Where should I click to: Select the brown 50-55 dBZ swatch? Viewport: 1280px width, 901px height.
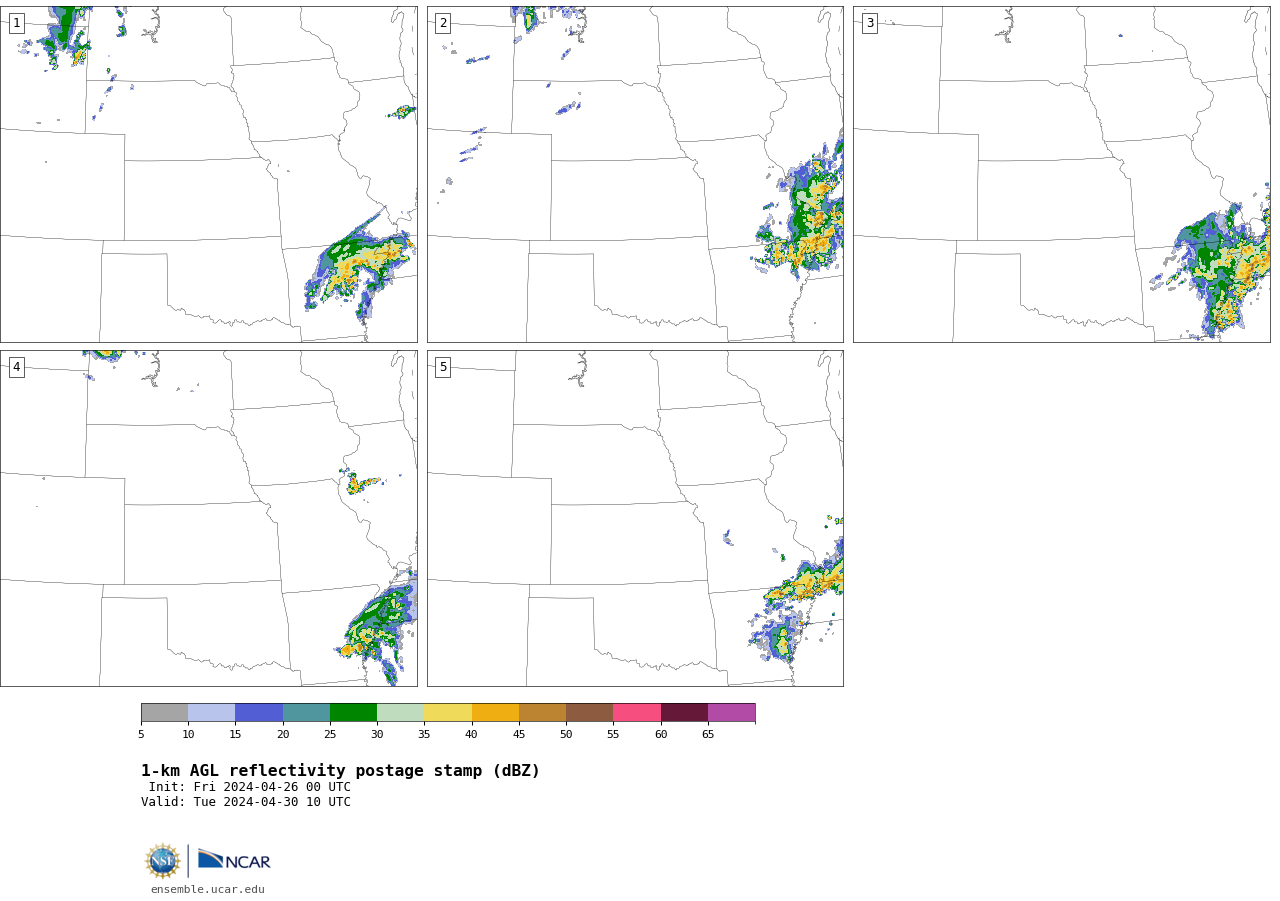(x=589, y=713)
